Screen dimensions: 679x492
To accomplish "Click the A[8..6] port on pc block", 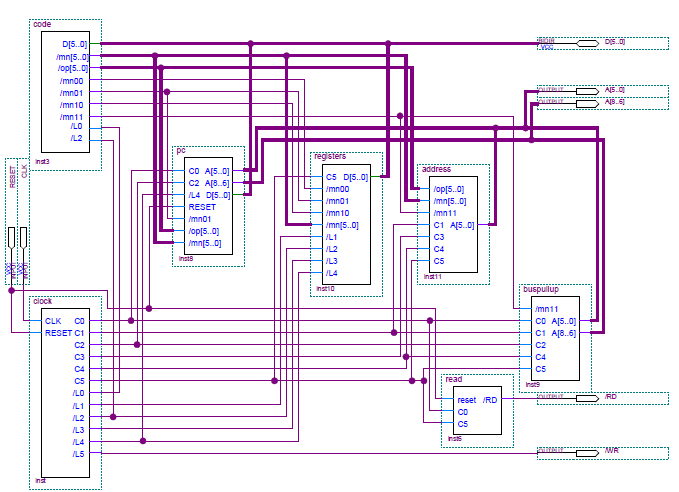I will tap(217, 183).
